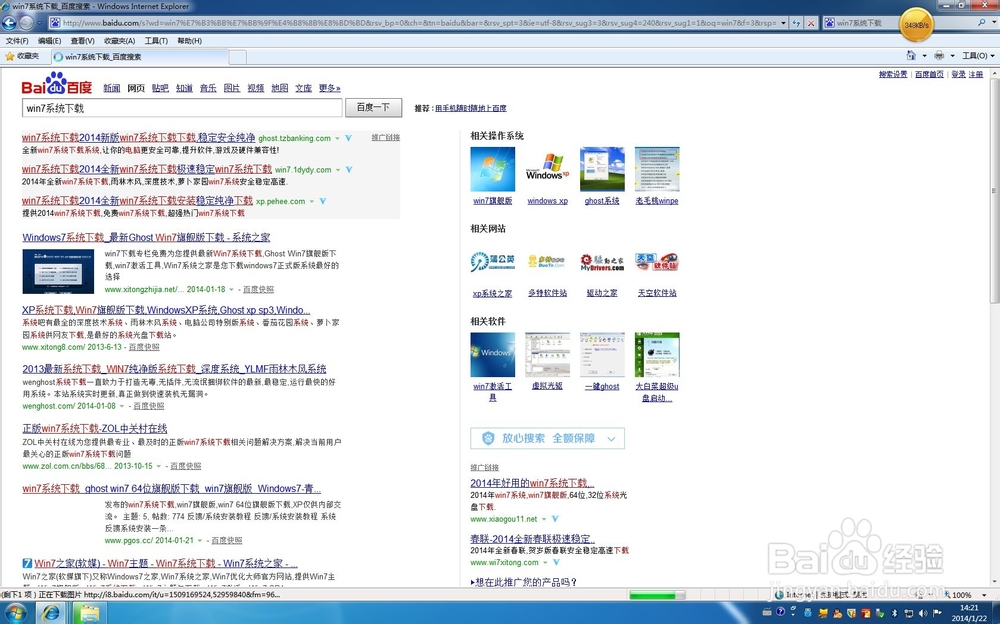This screenshot has height=624, width=1000.
Task: Click the V badge after win7.1dydy.com
Action: click(349, 170)
